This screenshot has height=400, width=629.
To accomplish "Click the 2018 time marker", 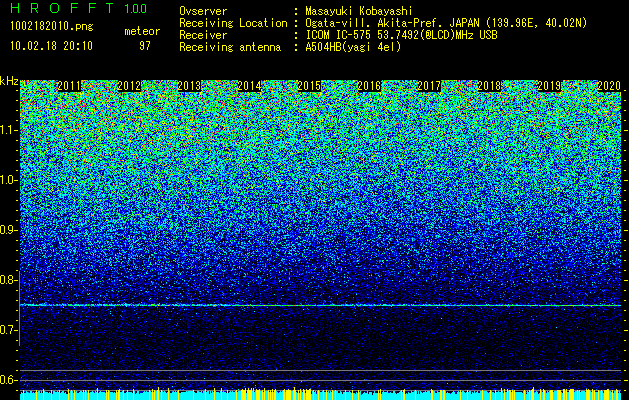I will click(x=489, y=86).
